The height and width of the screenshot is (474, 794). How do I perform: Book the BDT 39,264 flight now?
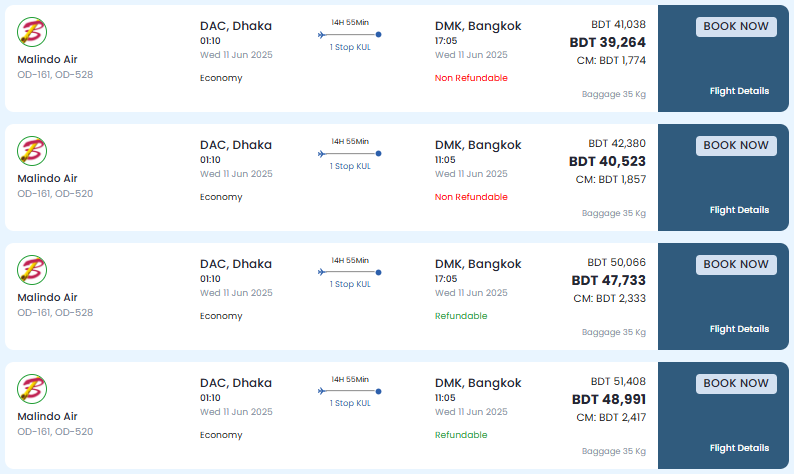(736, 27)
